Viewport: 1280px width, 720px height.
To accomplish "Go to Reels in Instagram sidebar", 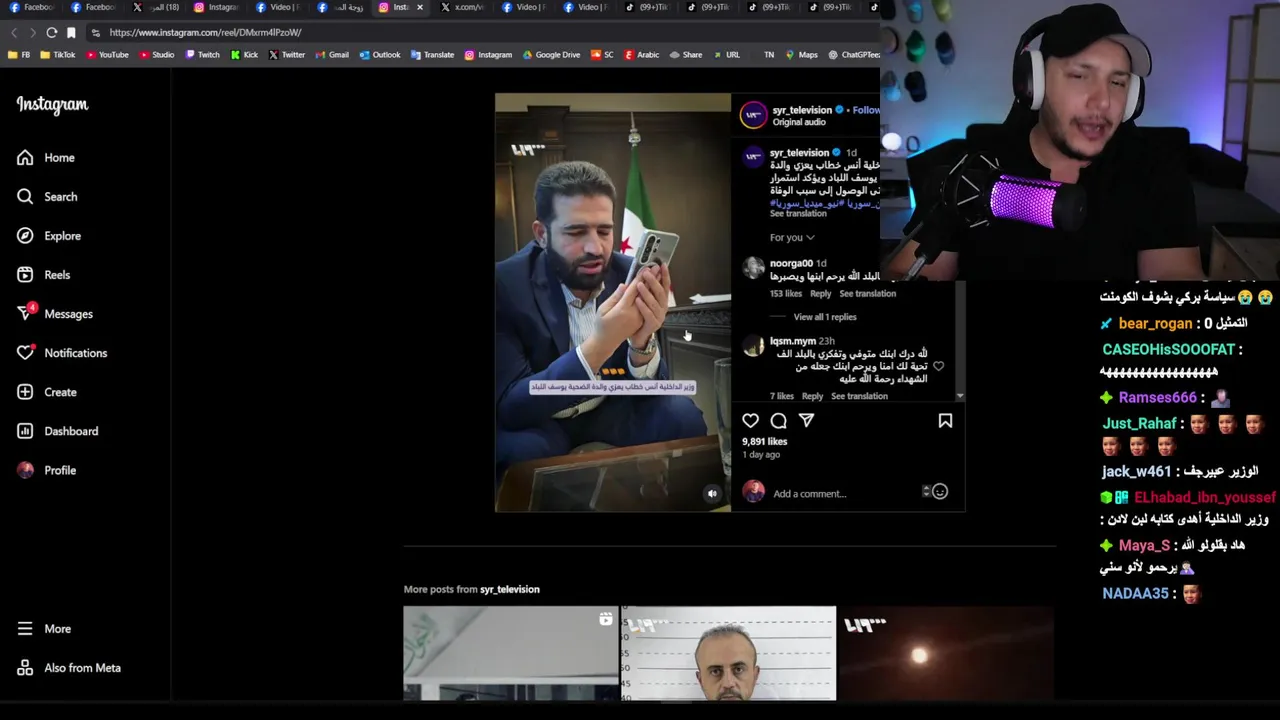I will 44,275.
